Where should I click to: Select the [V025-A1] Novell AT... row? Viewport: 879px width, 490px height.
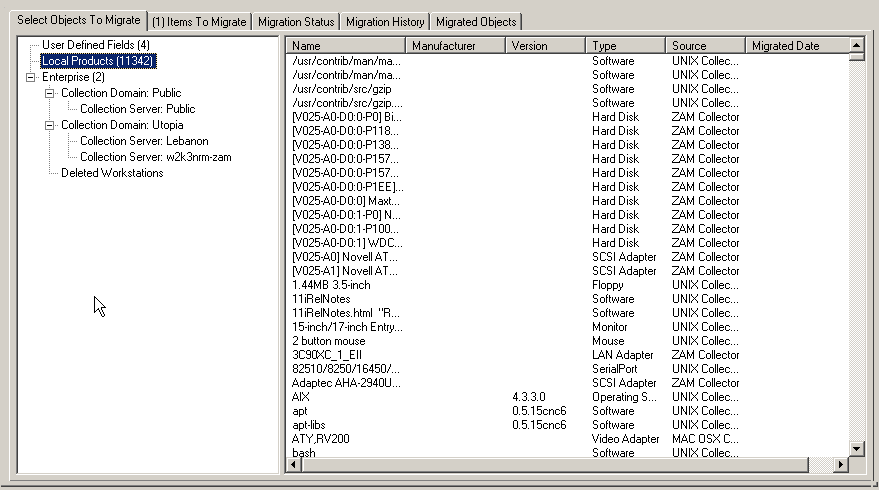[567, 271]
